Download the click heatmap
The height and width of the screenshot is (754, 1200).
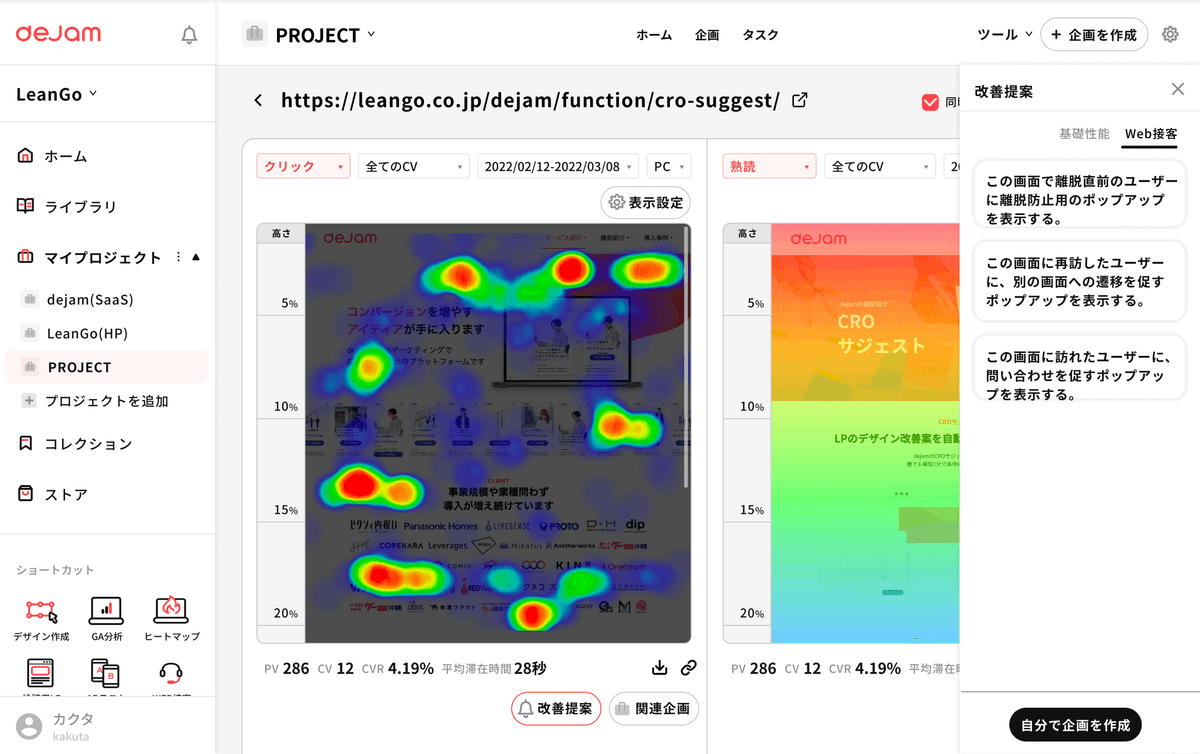click(x=659, y=668)
